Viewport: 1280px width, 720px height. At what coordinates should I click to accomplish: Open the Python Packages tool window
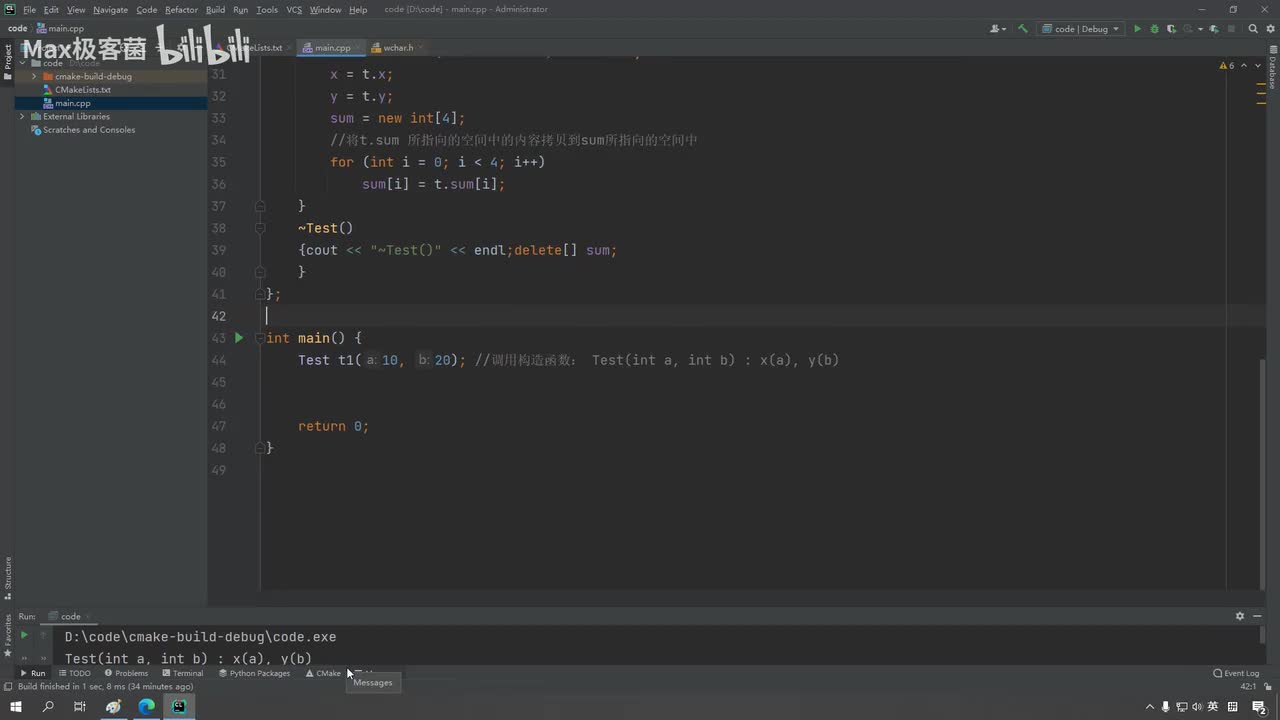click(x=254, y=673)
